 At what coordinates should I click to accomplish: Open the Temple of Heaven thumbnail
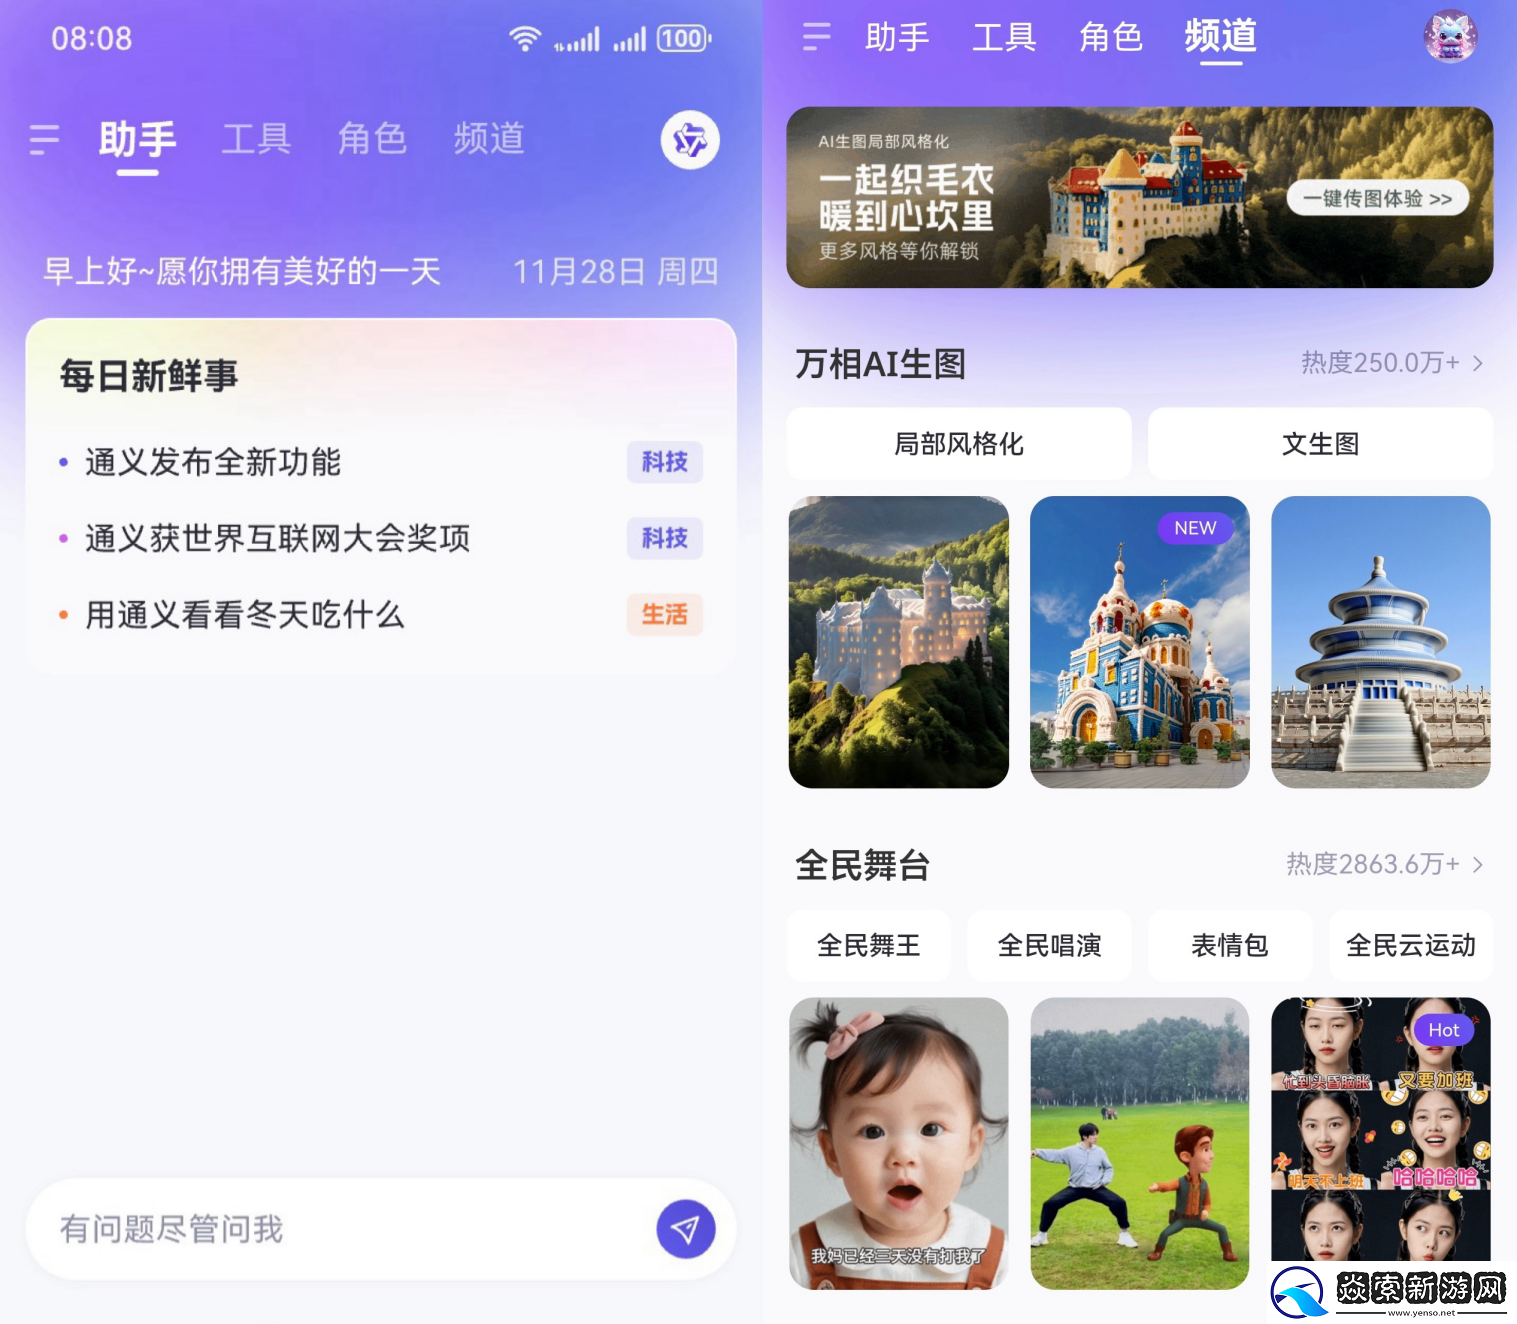[x=1380, y=642]
